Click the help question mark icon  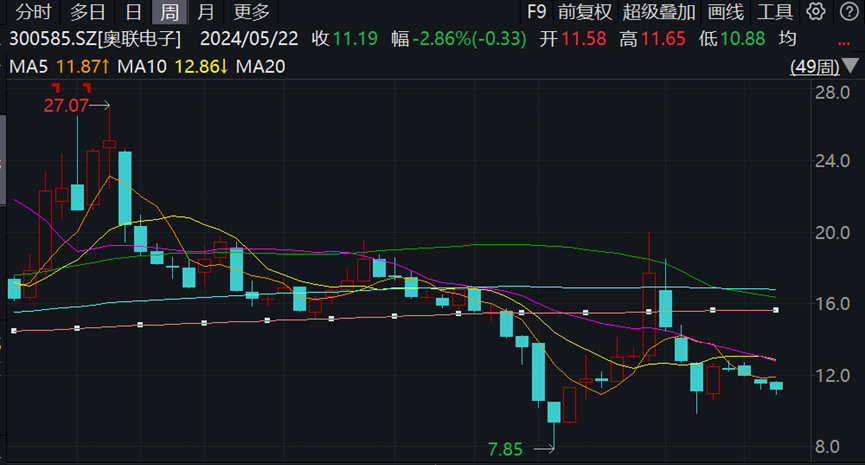[848, 12]
